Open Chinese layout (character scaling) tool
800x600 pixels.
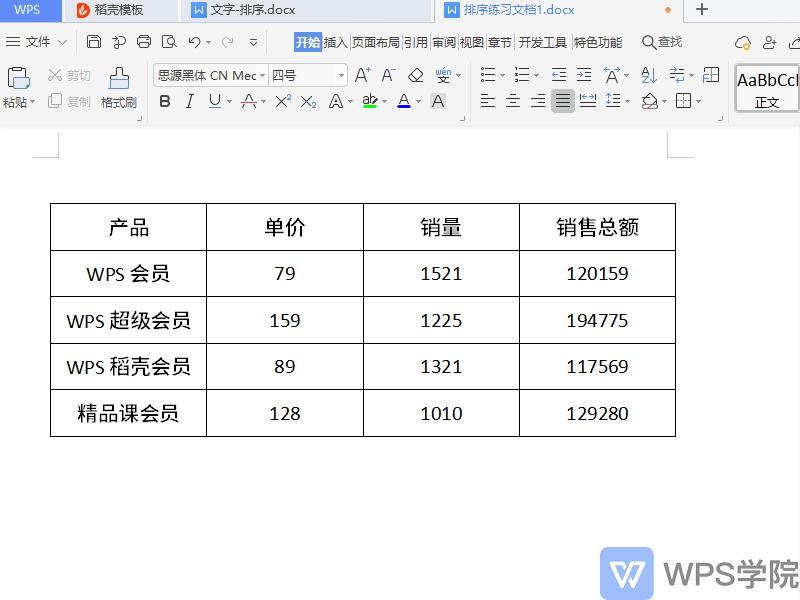pyautogui.click(x=612, y=76)
